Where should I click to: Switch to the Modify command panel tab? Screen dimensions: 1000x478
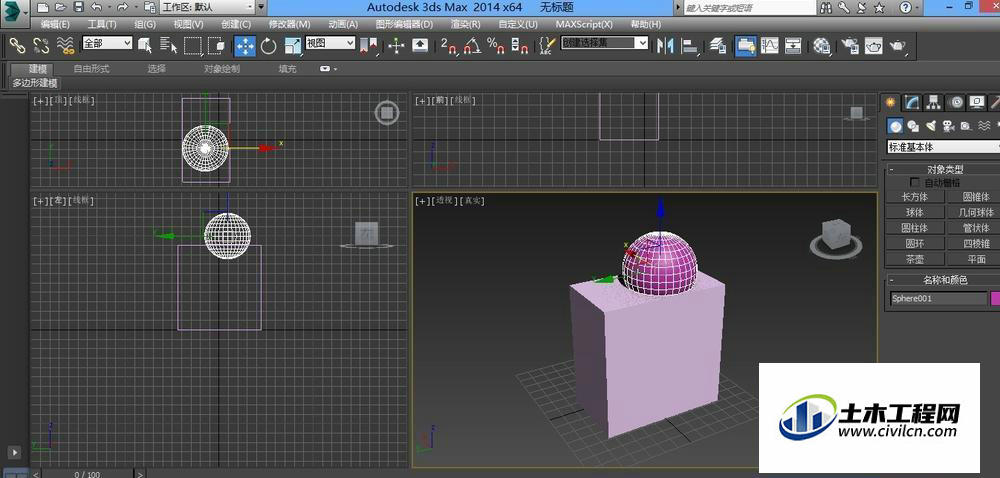point(912,102)
